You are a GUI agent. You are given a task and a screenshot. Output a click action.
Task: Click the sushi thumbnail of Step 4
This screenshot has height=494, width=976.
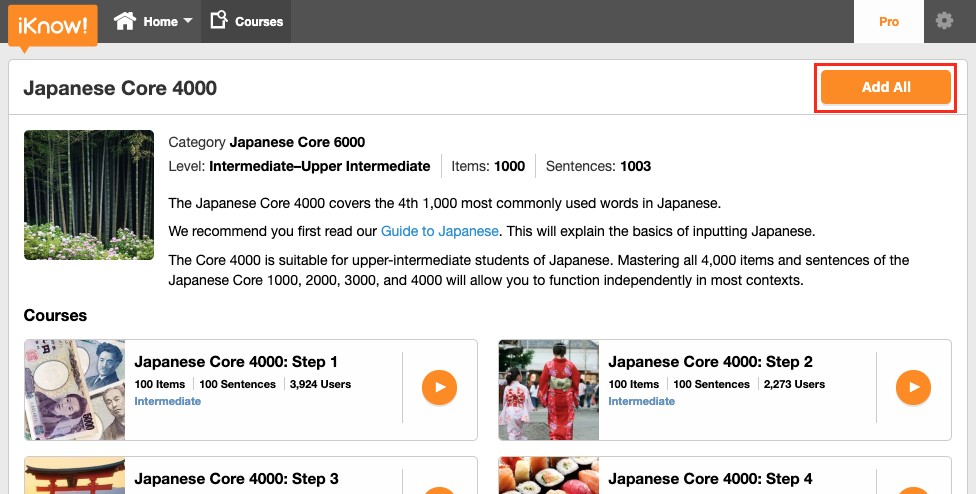coord(549,476)
